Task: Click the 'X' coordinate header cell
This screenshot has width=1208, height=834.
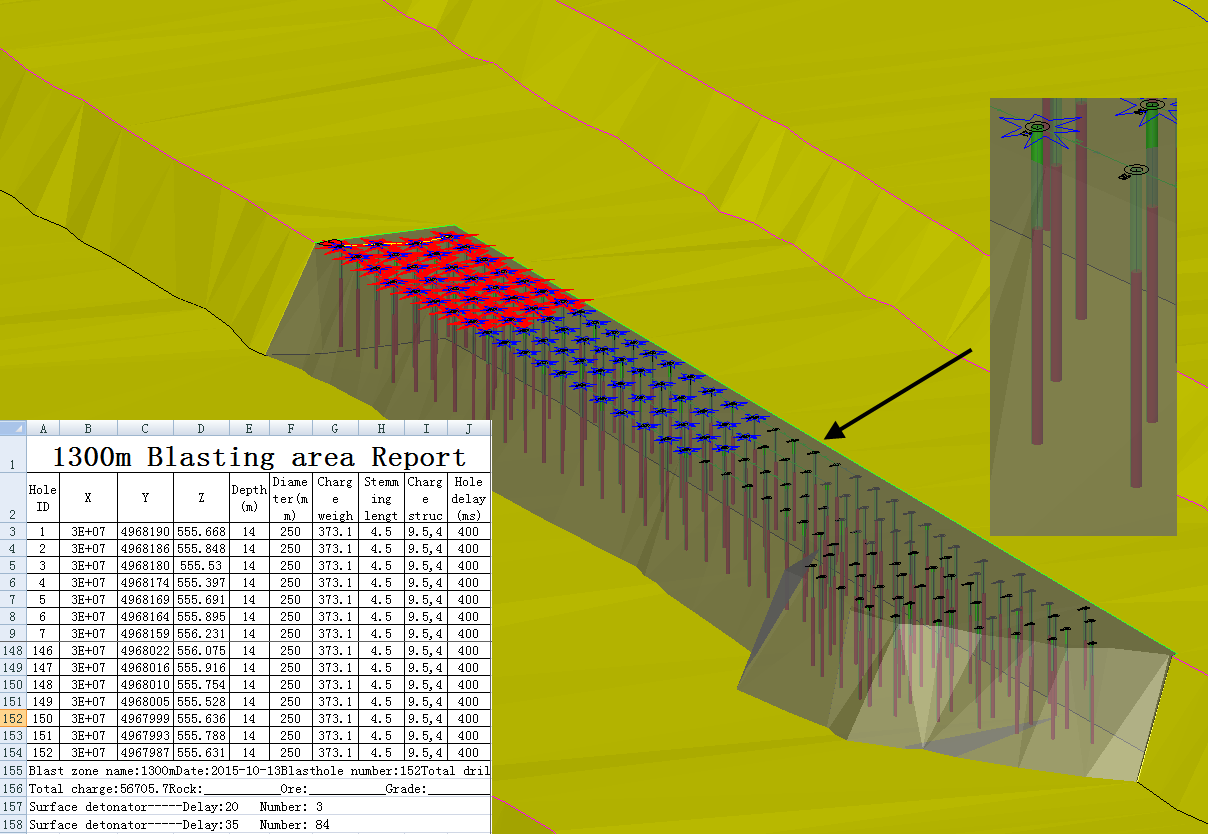Action: (x=88, y=498)
